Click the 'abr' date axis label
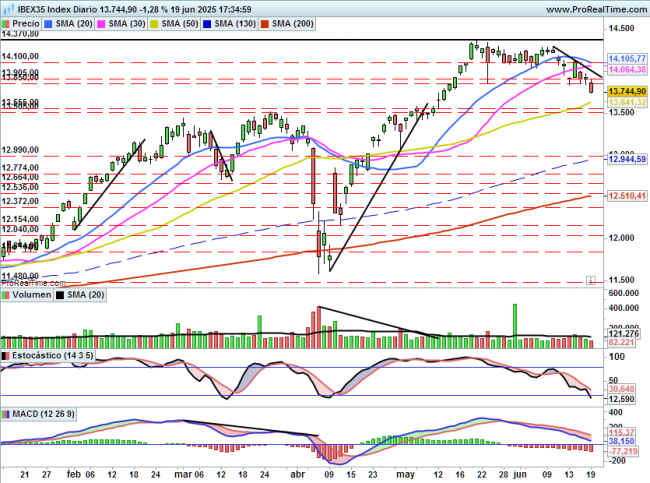This screenshot has height=483, width=650. tap(297, 474)
